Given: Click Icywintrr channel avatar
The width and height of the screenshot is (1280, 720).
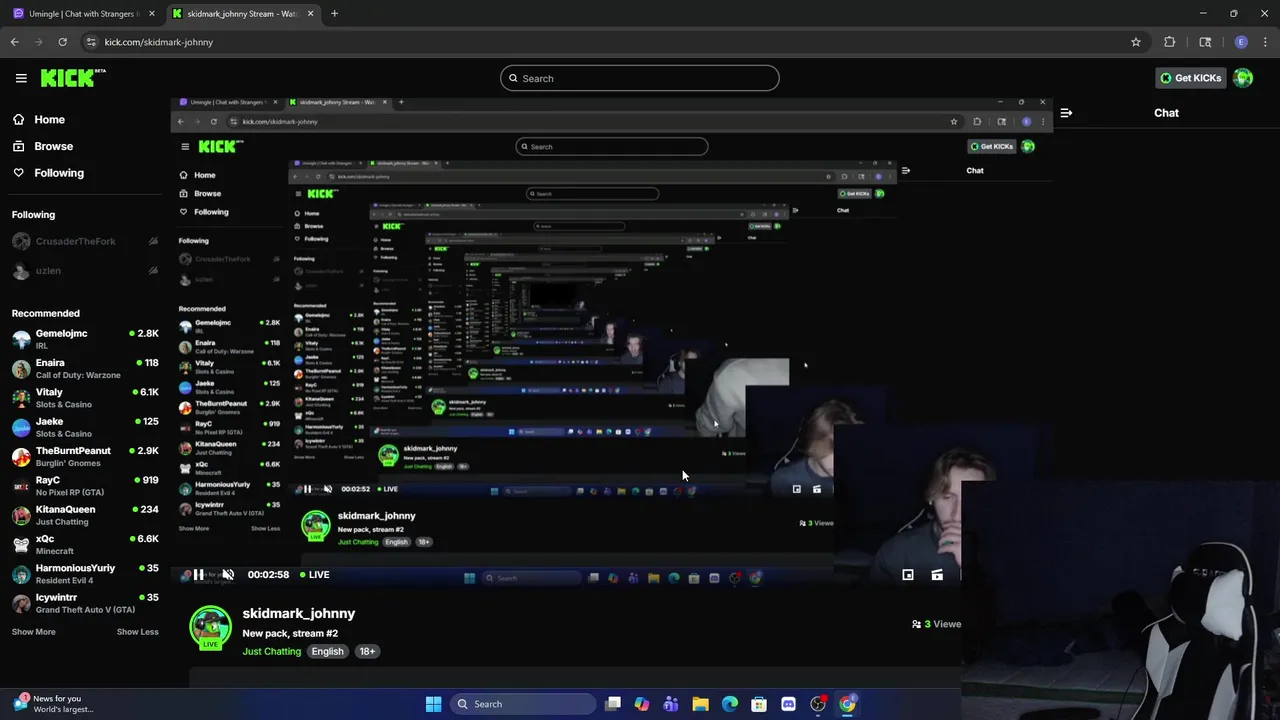Looking at the screenshot, I should tap(21, 603).
